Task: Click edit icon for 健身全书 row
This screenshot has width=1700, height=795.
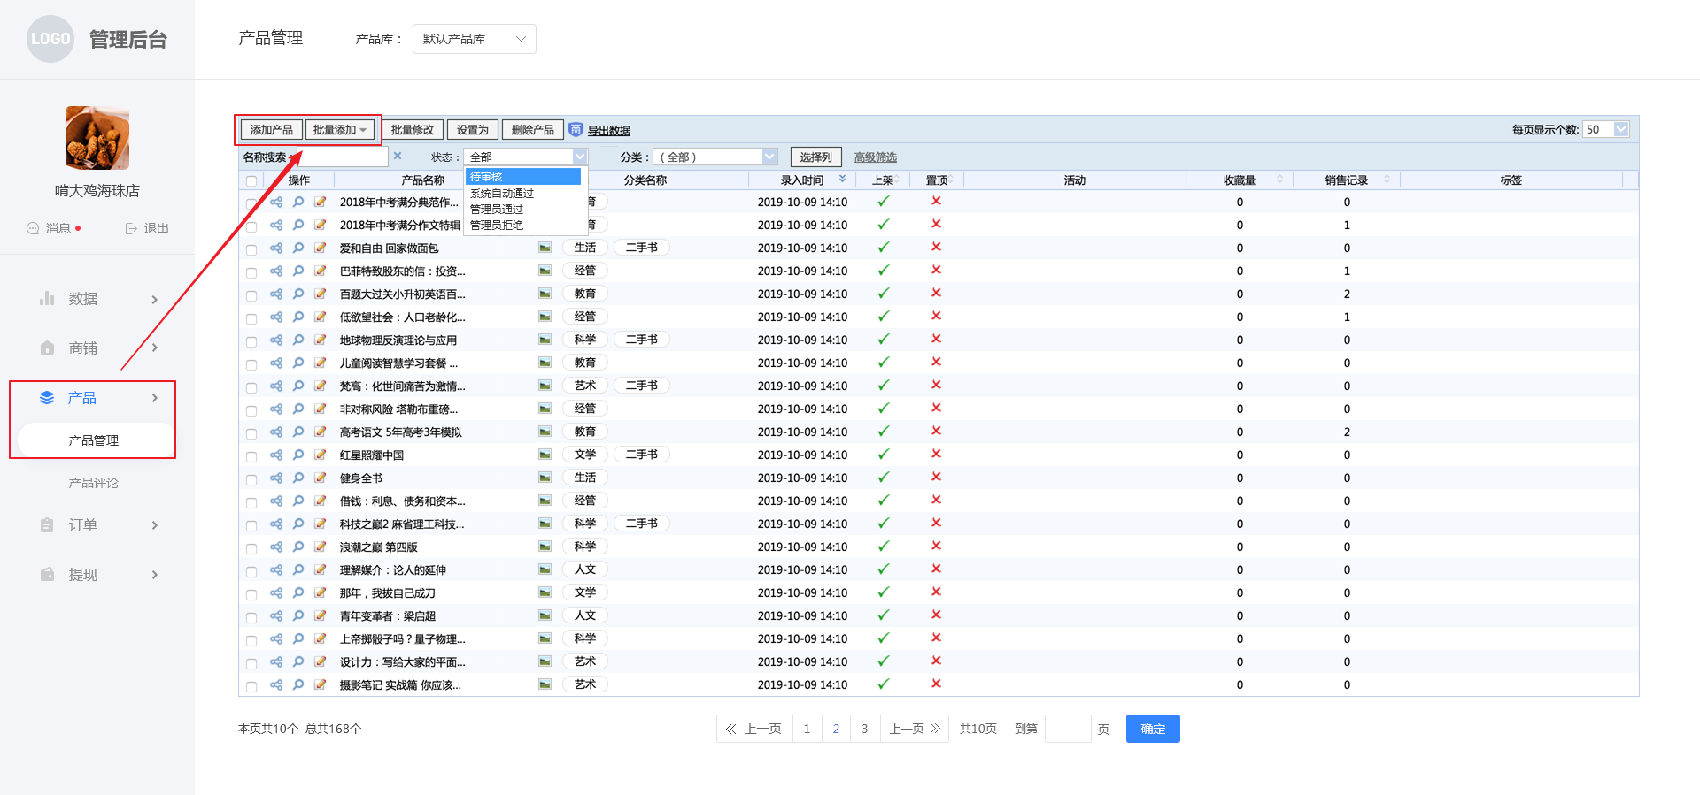Action: (x=320, y=478)
